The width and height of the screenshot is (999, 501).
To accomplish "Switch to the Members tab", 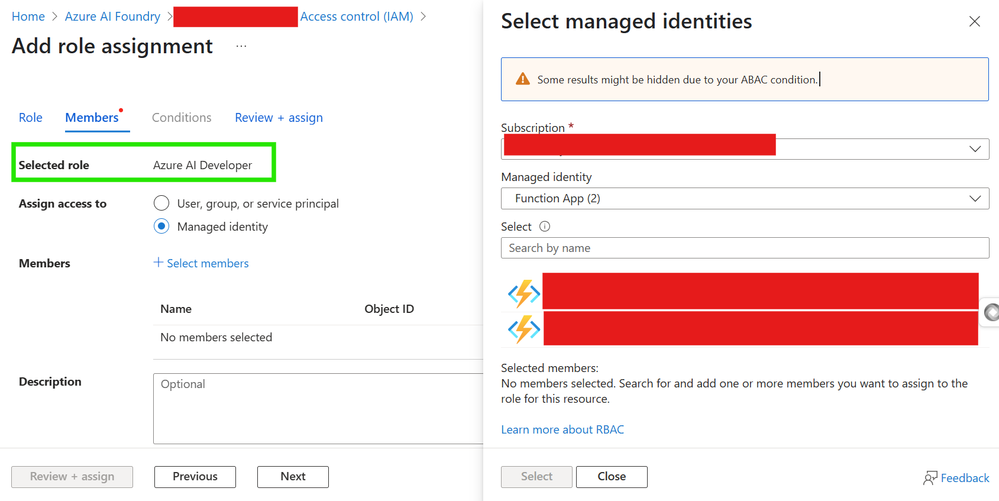I will (92, 117).
